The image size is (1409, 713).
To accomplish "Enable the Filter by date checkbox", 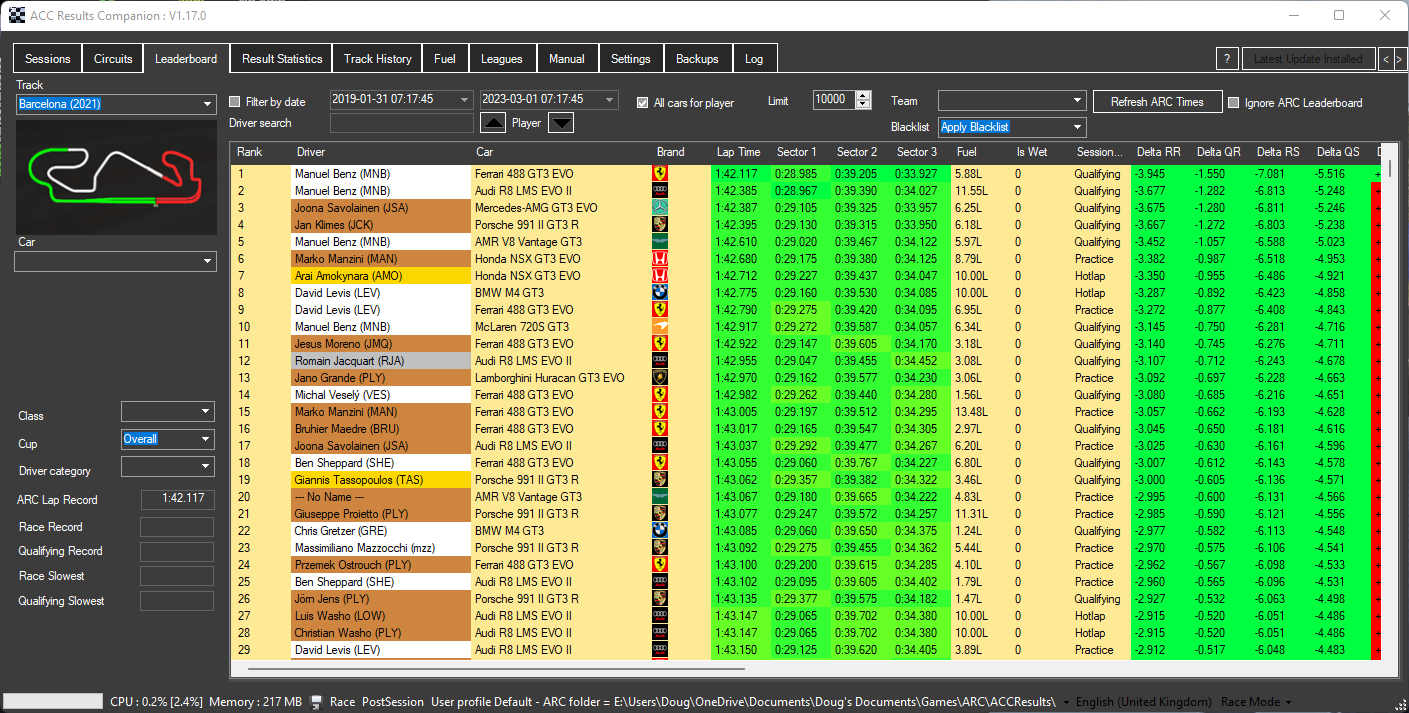I will (x=235, y=102).
